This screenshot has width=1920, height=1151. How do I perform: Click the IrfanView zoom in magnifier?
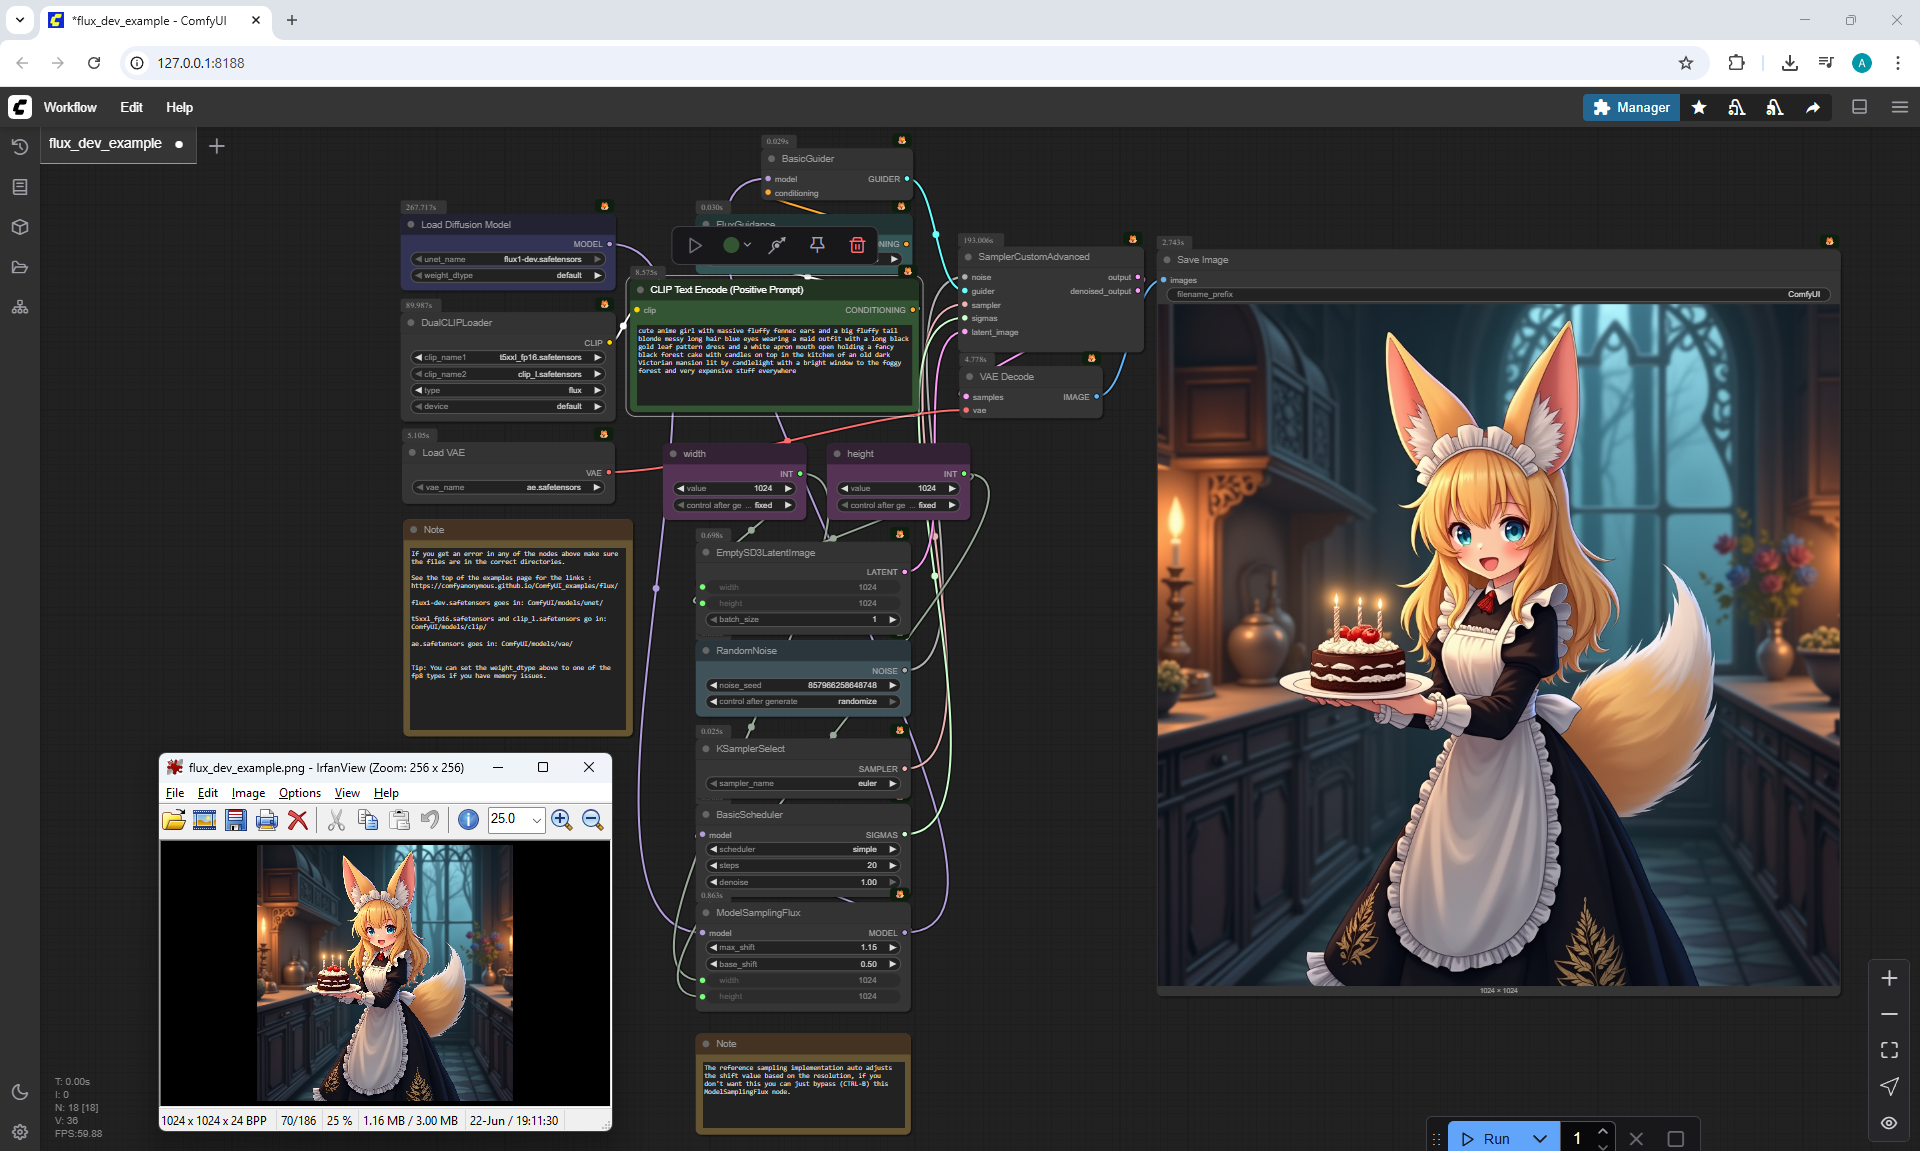coord(561,820)
